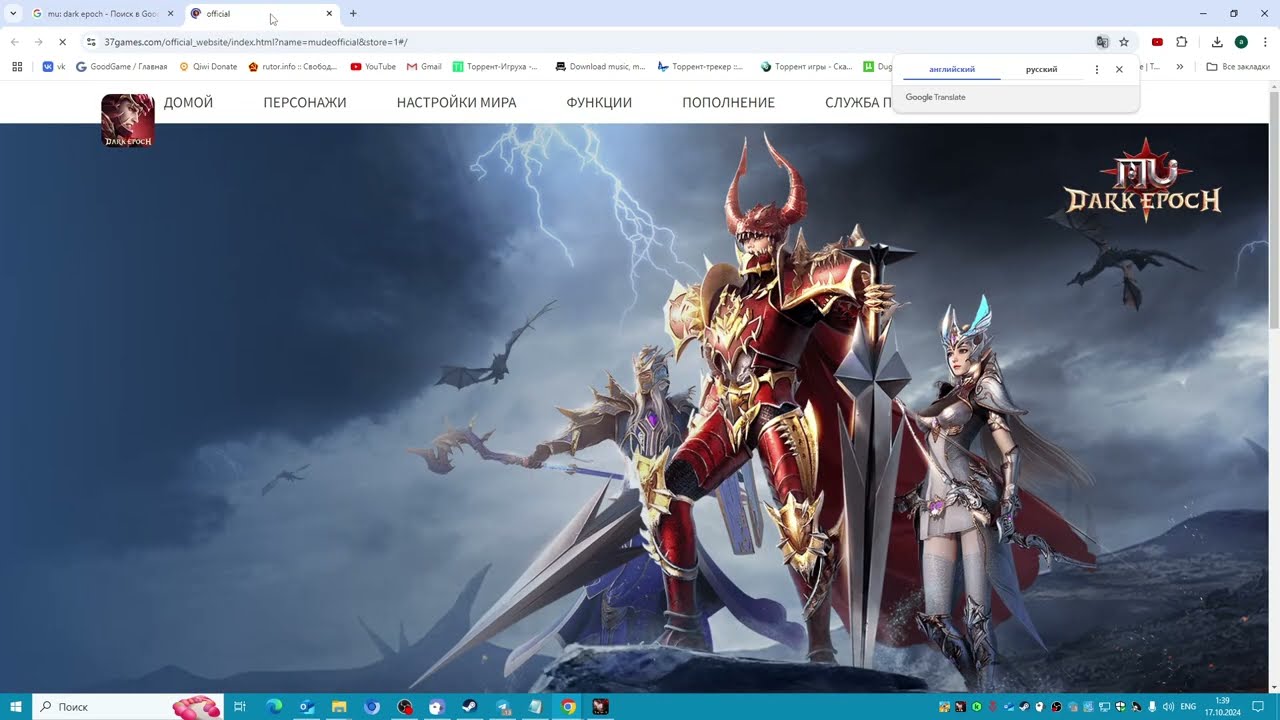Click the address bar URL field

coord(590,42)
